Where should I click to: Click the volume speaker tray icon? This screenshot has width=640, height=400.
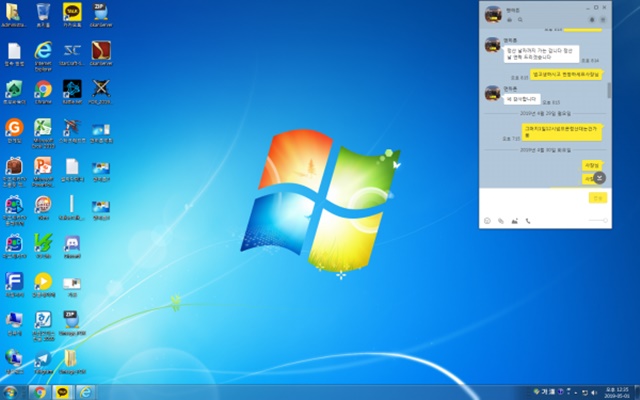click(x=594, y=392)
